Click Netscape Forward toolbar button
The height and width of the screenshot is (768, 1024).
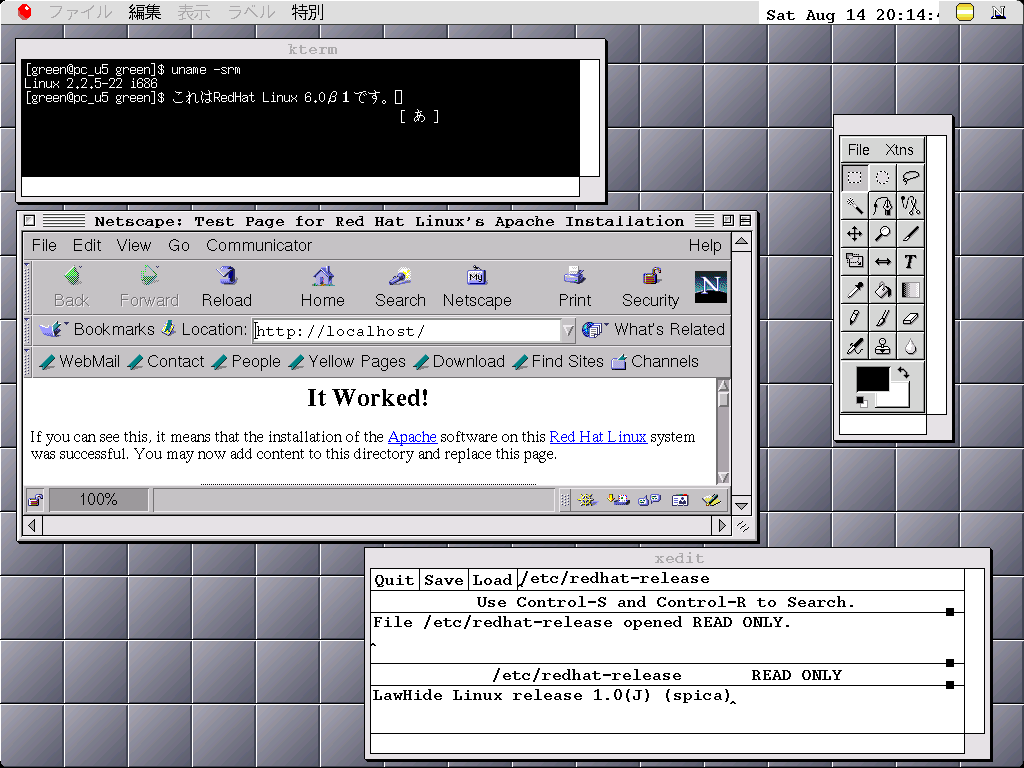point(149,287)
